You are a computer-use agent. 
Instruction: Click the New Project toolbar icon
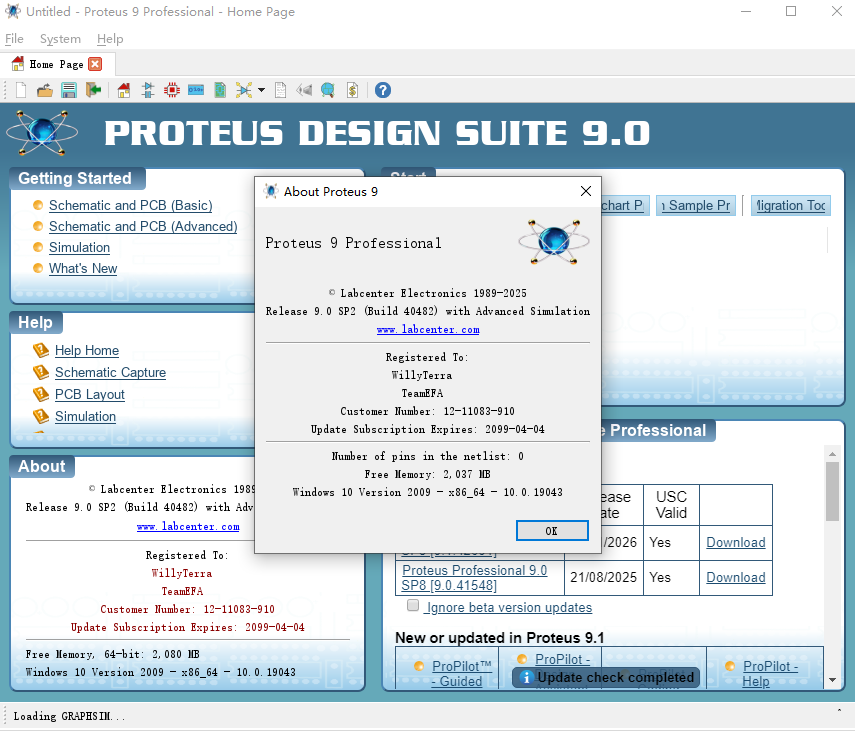[x=21, y=90]
